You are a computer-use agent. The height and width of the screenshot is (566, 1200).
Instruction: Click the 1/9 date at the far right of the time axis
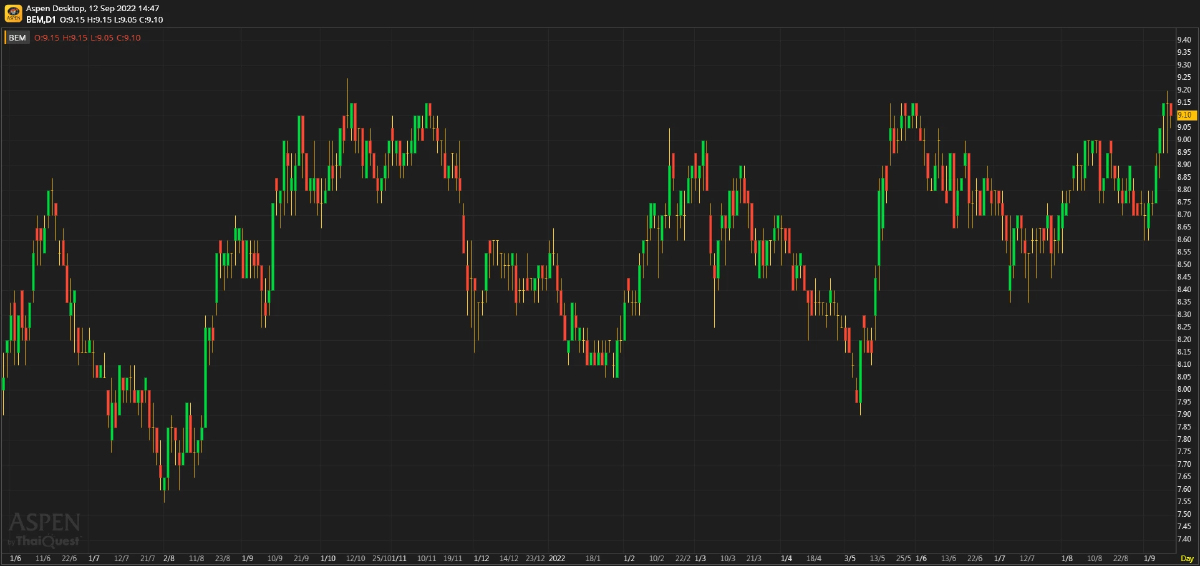(x=1150, y=557)
